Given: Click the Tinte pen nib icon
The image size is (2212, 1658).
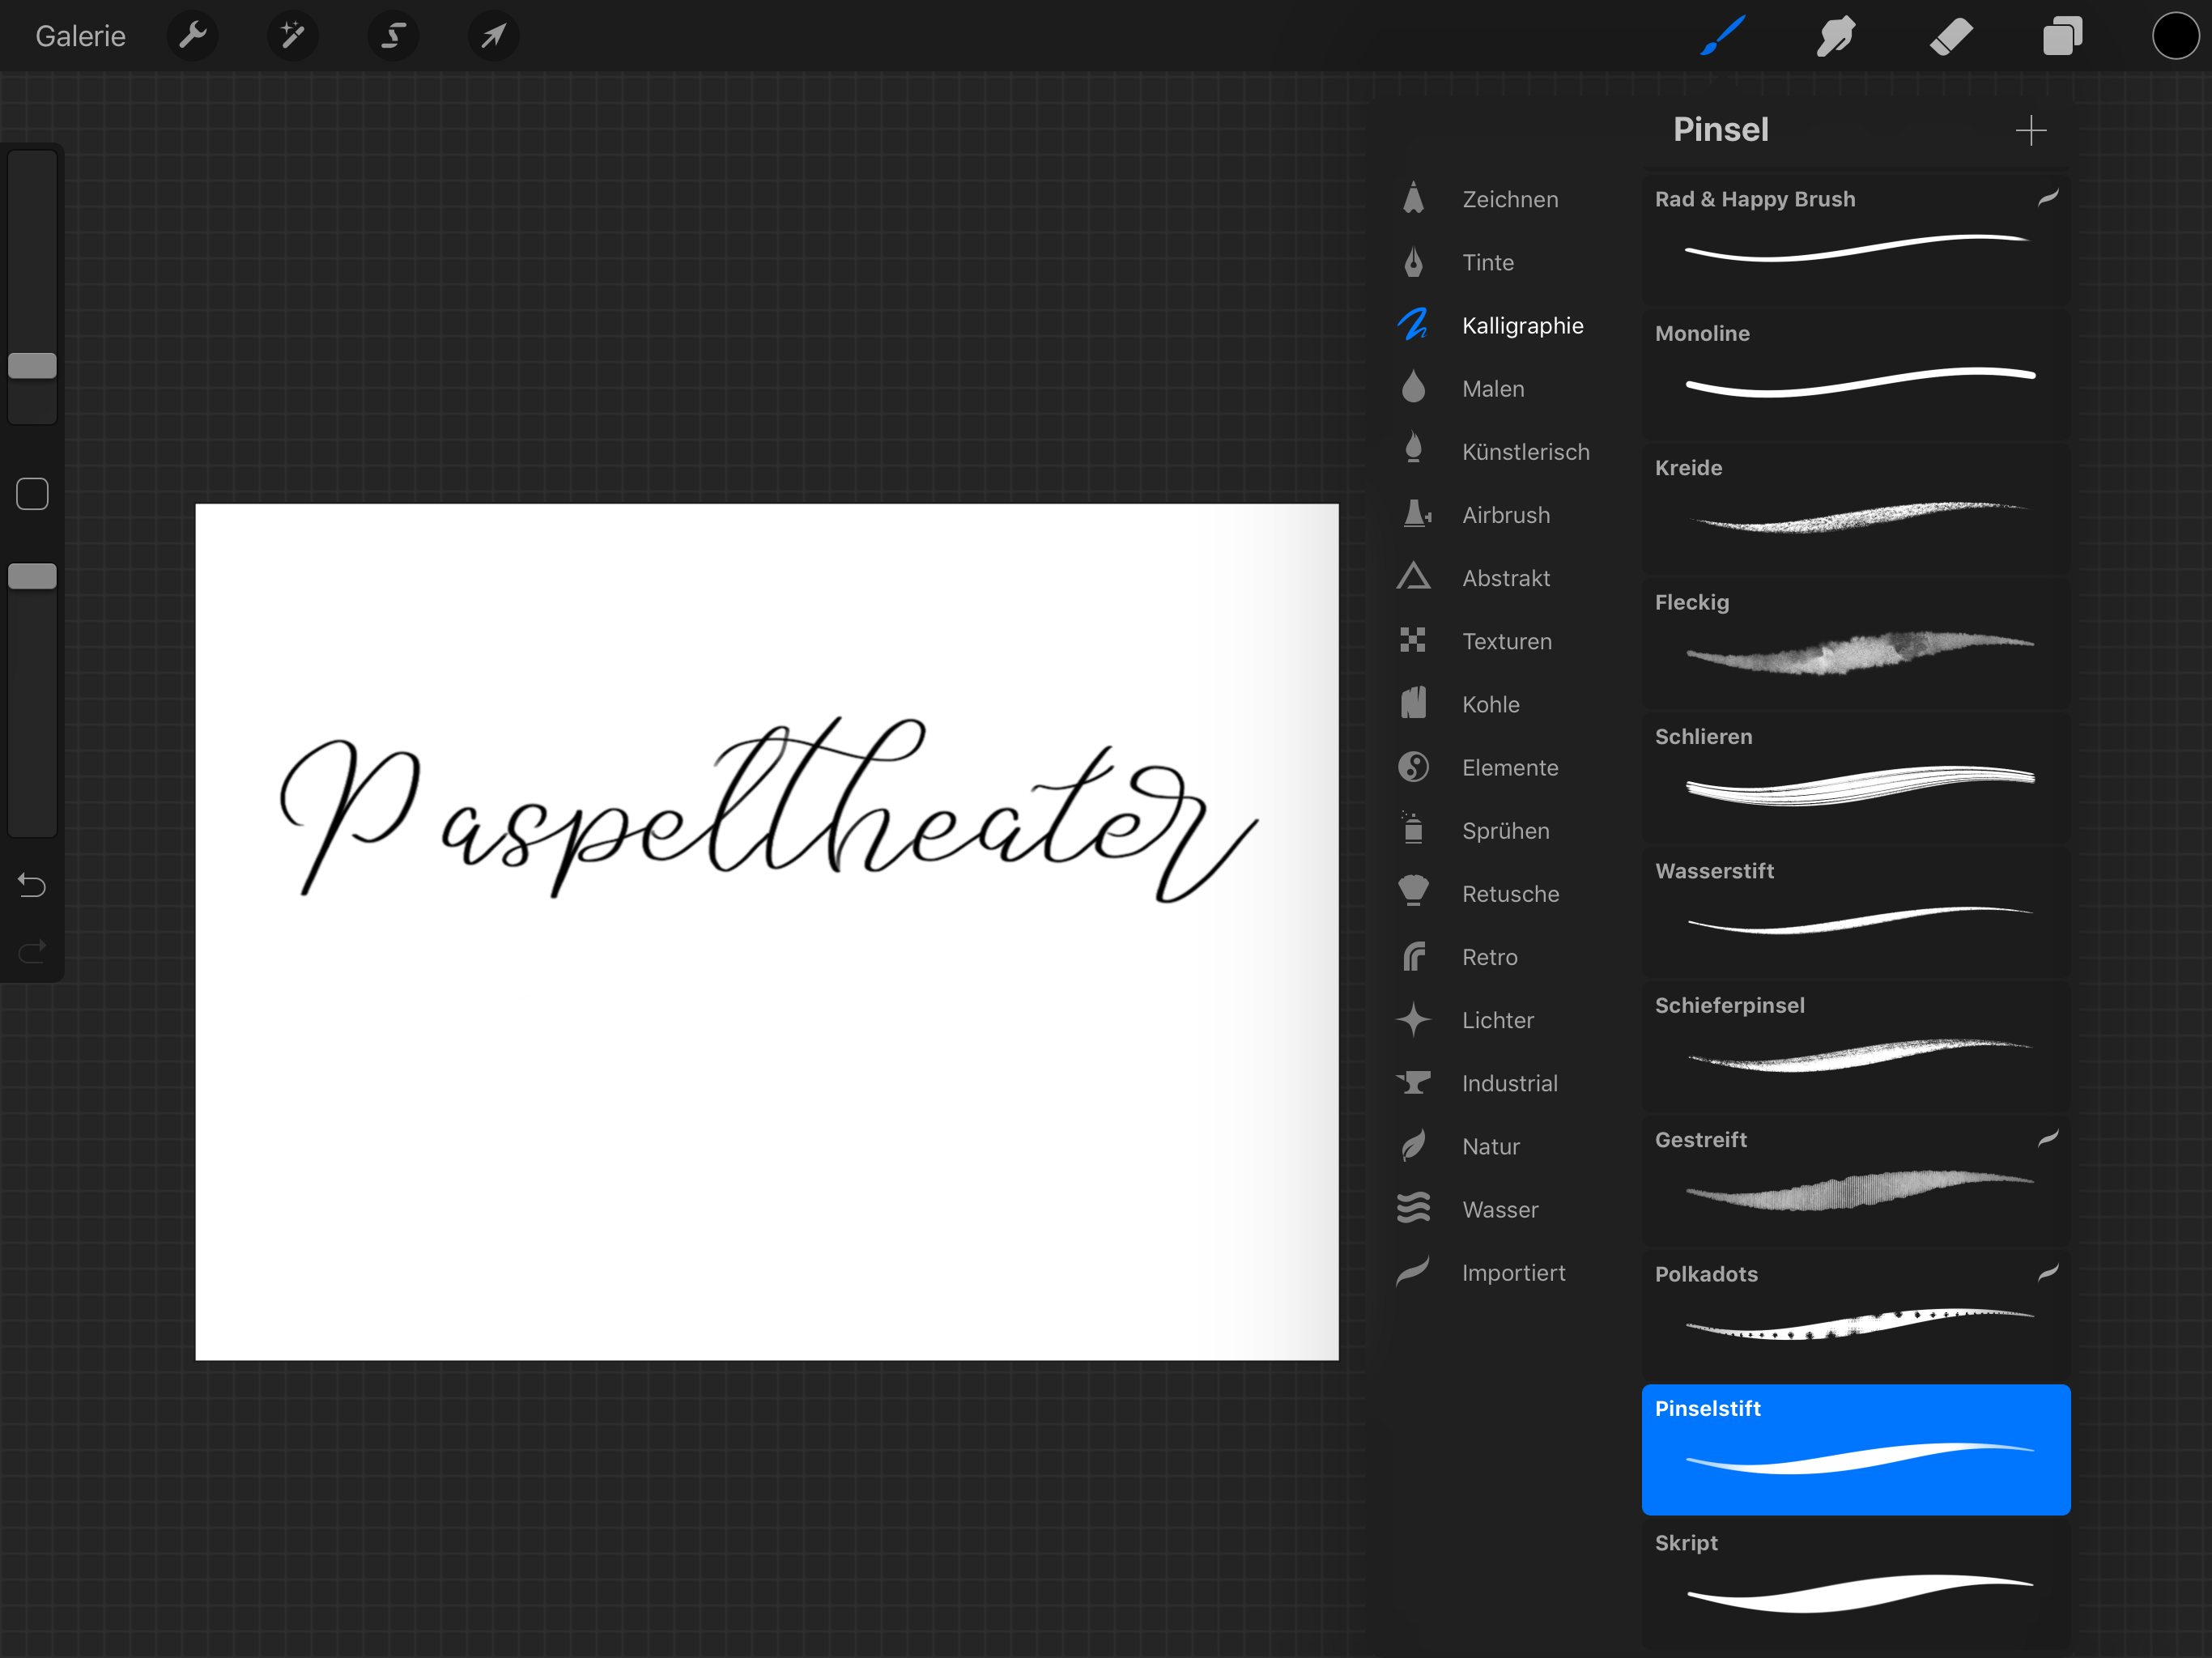Looking at the screenshot, I should [1413, 262].
